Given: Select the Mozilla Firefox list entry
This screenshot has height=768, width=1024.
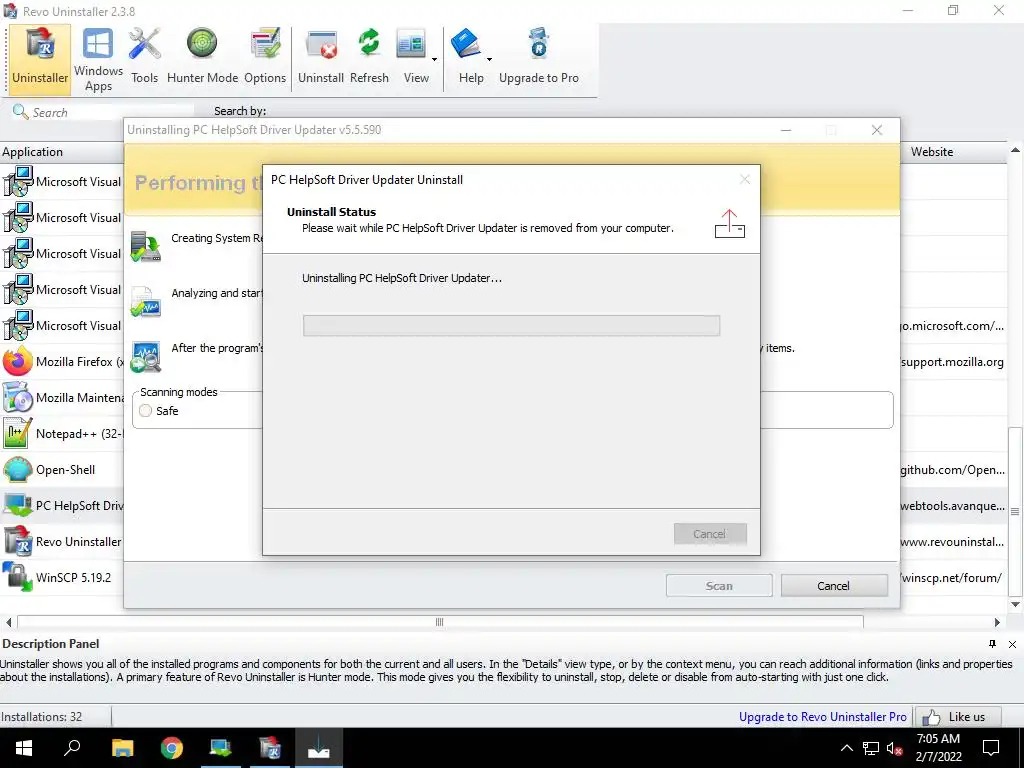Looking at the screenshot, I should [62, 362].
